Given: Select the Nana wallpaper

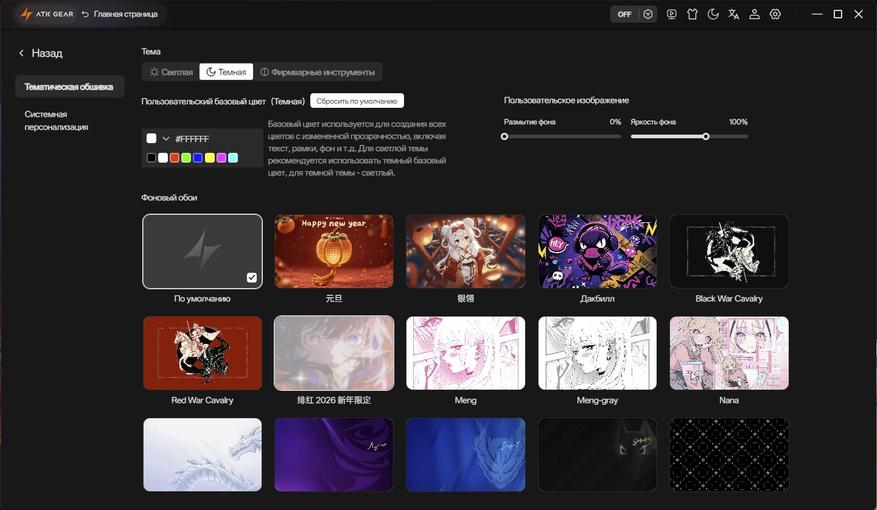Looking at the screenshot, I should click(729, 353).
